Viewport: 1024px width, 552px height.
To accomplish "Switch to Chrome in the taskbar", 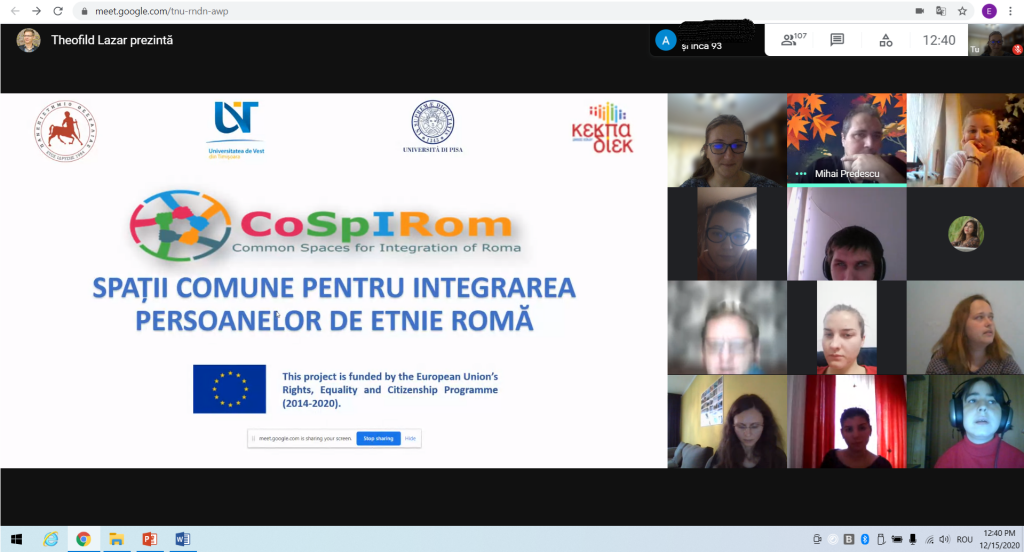I will click(x=83, y=539).
